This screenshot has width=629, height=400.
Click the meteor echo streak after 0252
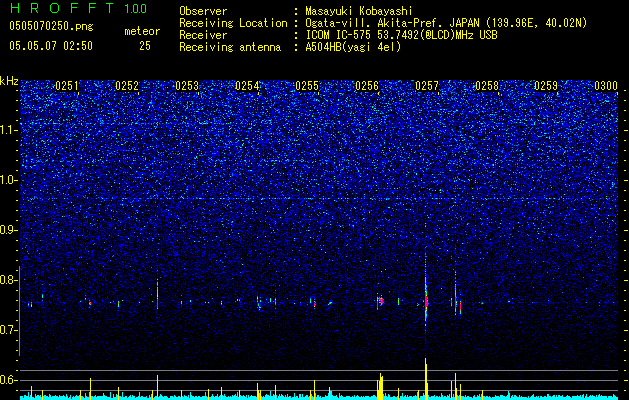(x=157, y=295)
